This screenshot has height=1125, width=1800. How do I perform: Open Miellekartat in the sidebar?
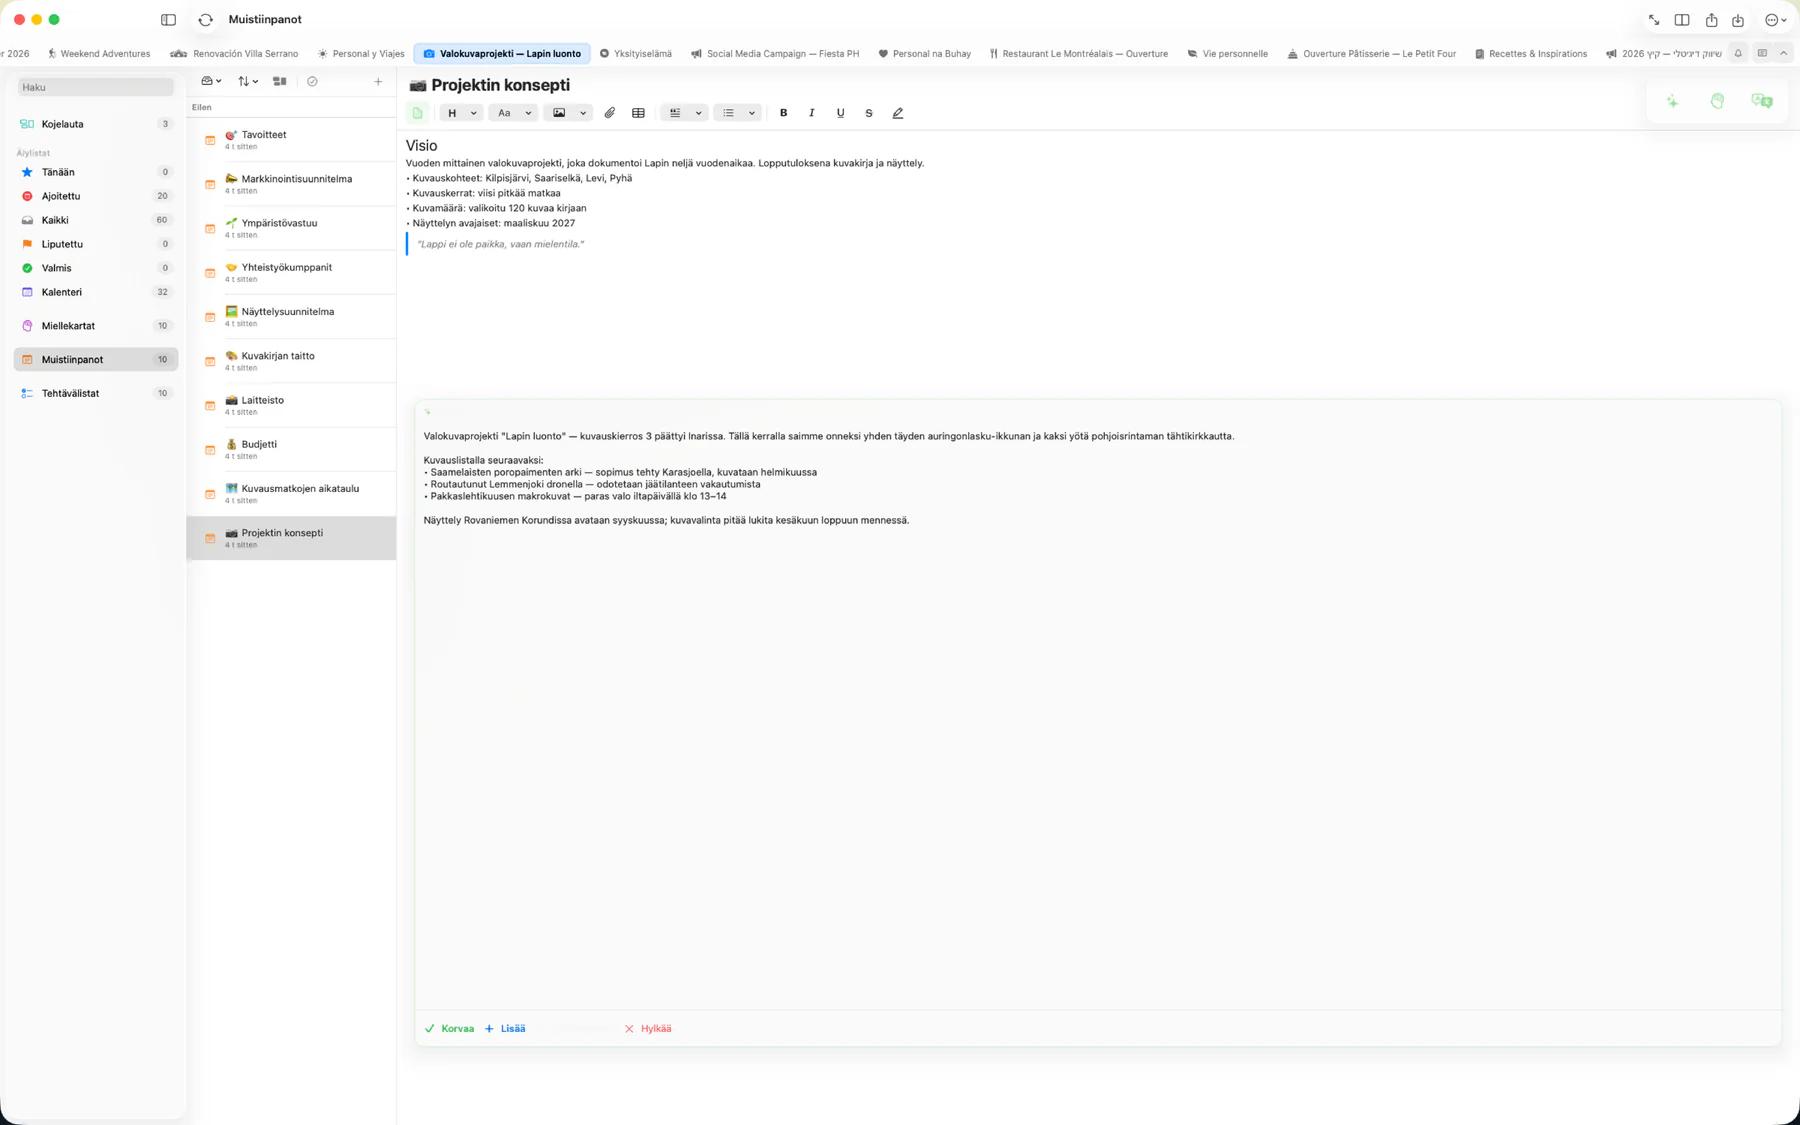[x=96, y=326]
